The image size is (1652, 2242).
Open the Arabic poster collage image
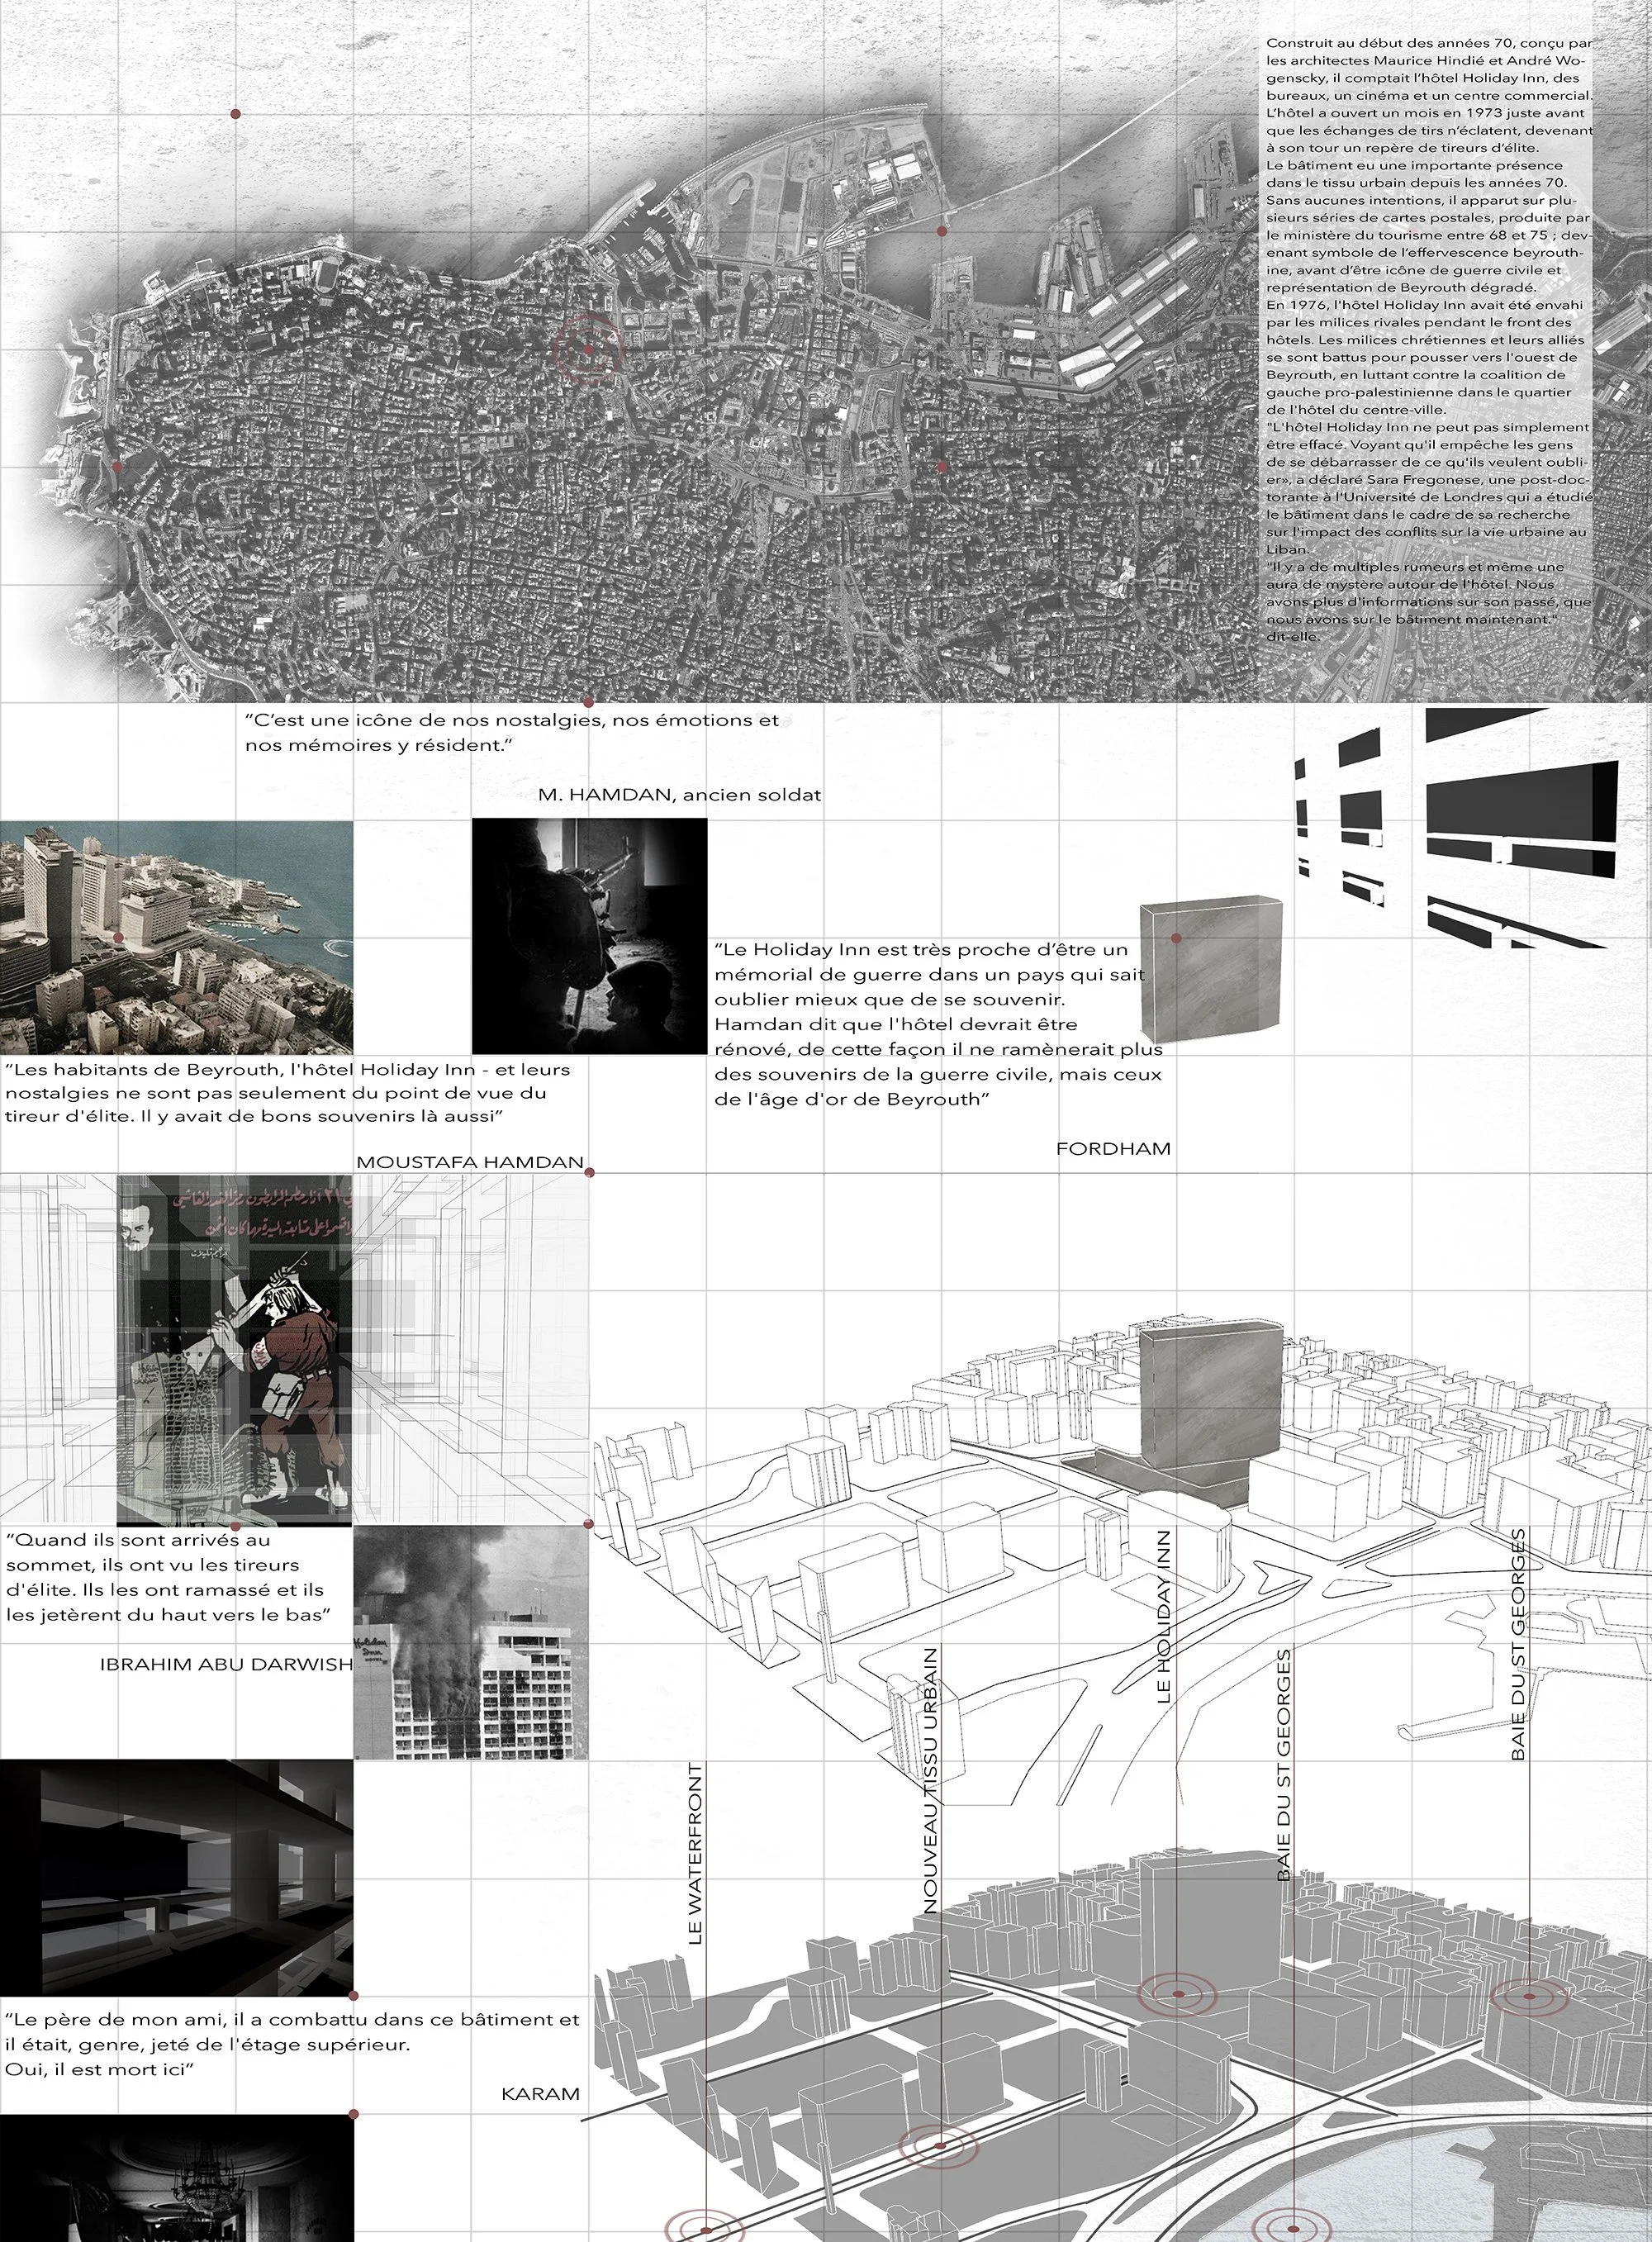pyautogui.click(x=236, y=1349)
